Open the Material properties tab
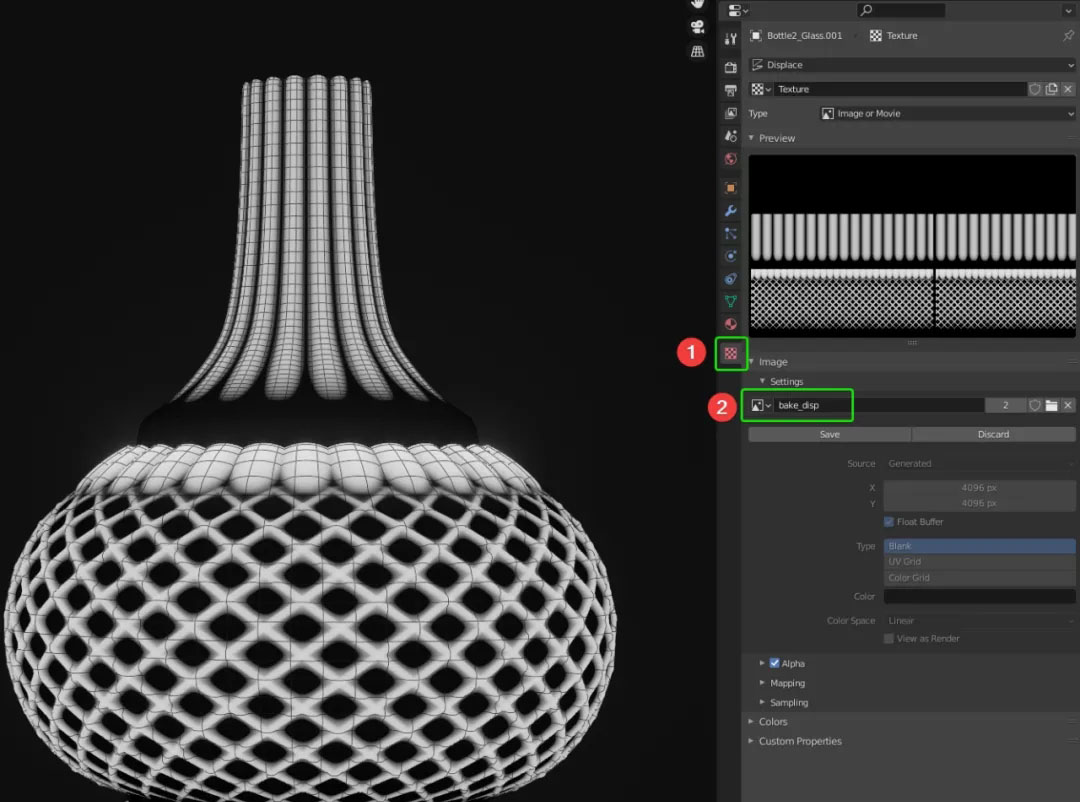1080x802 pixels. pyautogui.click(x=731, y=324)
